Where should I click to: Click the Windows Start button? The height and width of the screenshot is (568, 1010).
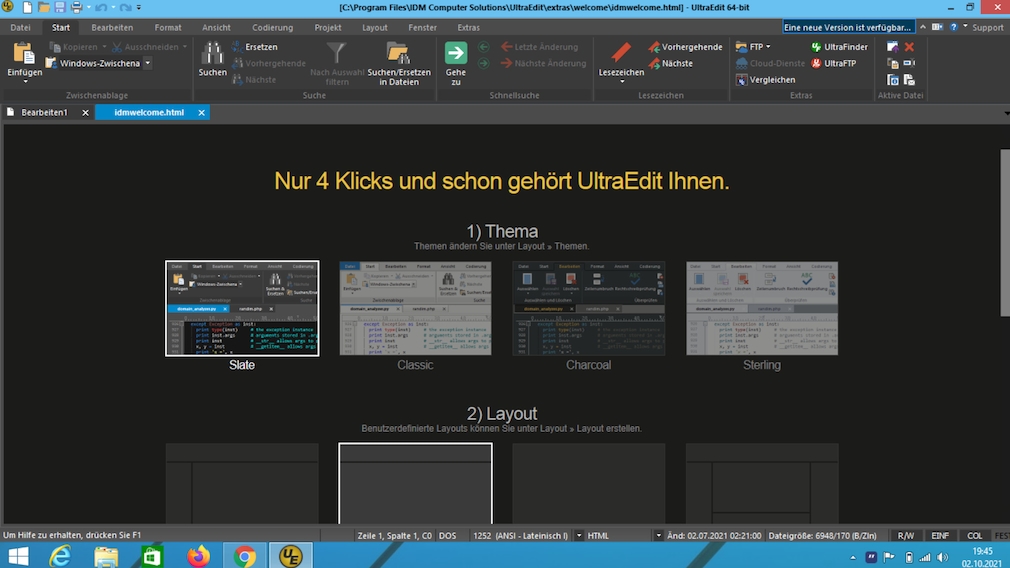(18, 556)
